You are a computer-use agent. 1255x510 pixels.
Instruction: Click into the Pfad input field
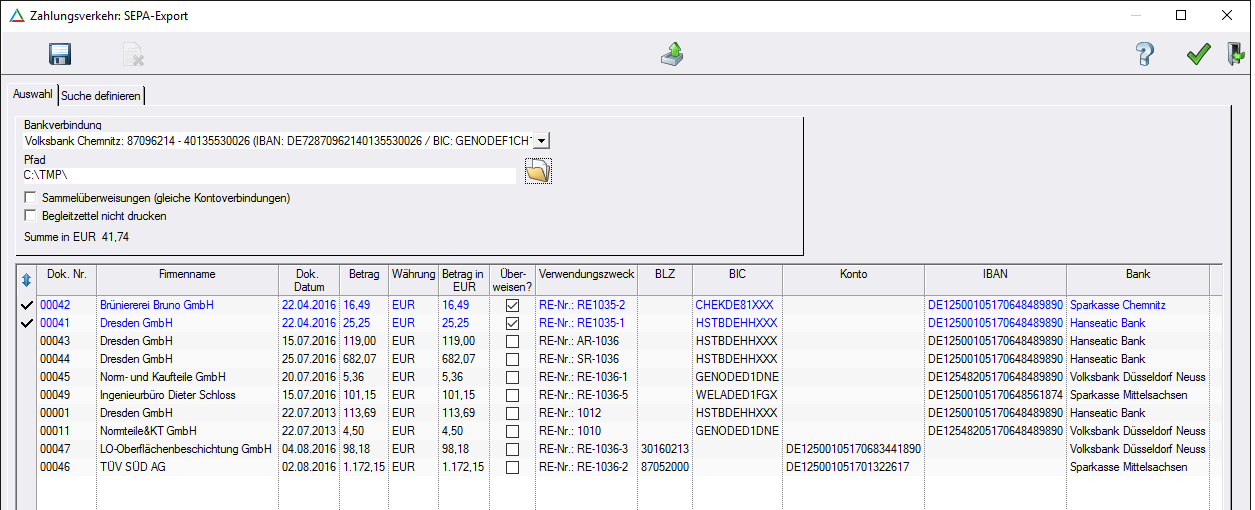270,176
